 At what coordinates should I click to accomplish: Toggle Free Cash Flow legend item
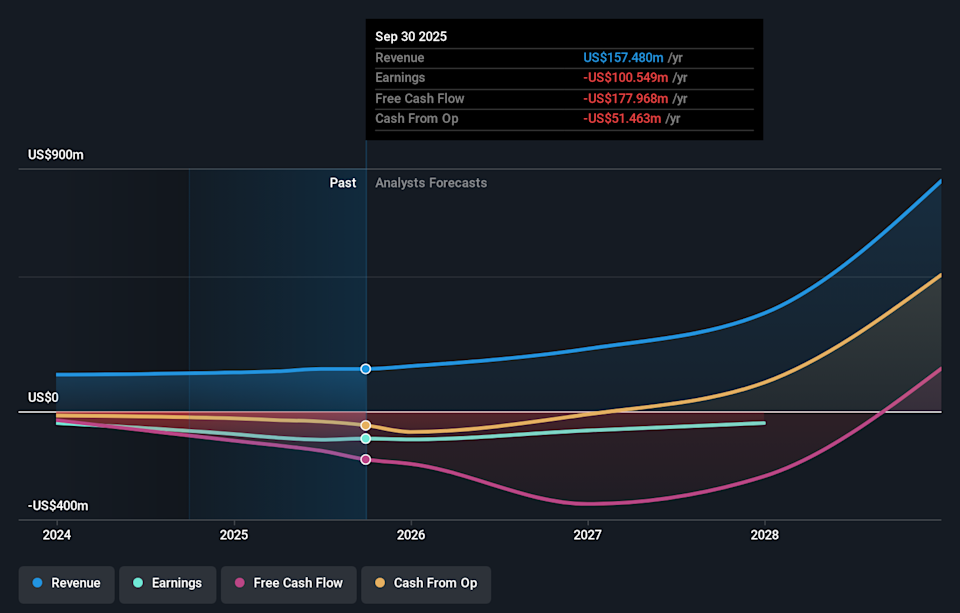click(288, 583)
